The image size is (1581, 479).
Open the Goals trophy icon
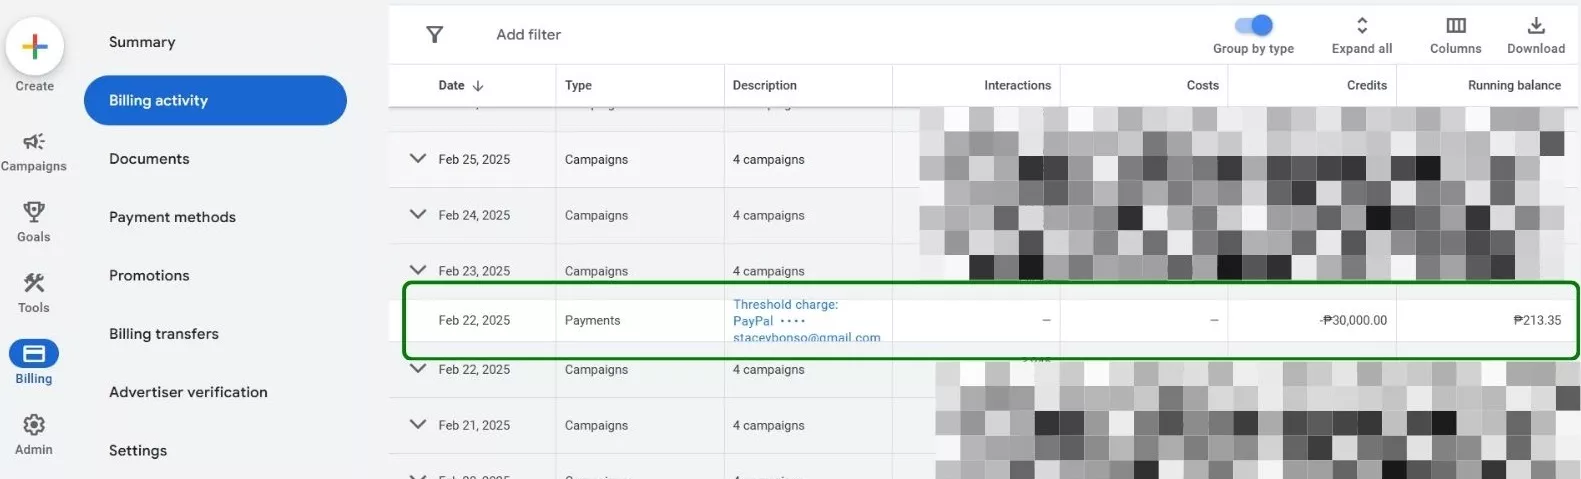tap(34, 211)
